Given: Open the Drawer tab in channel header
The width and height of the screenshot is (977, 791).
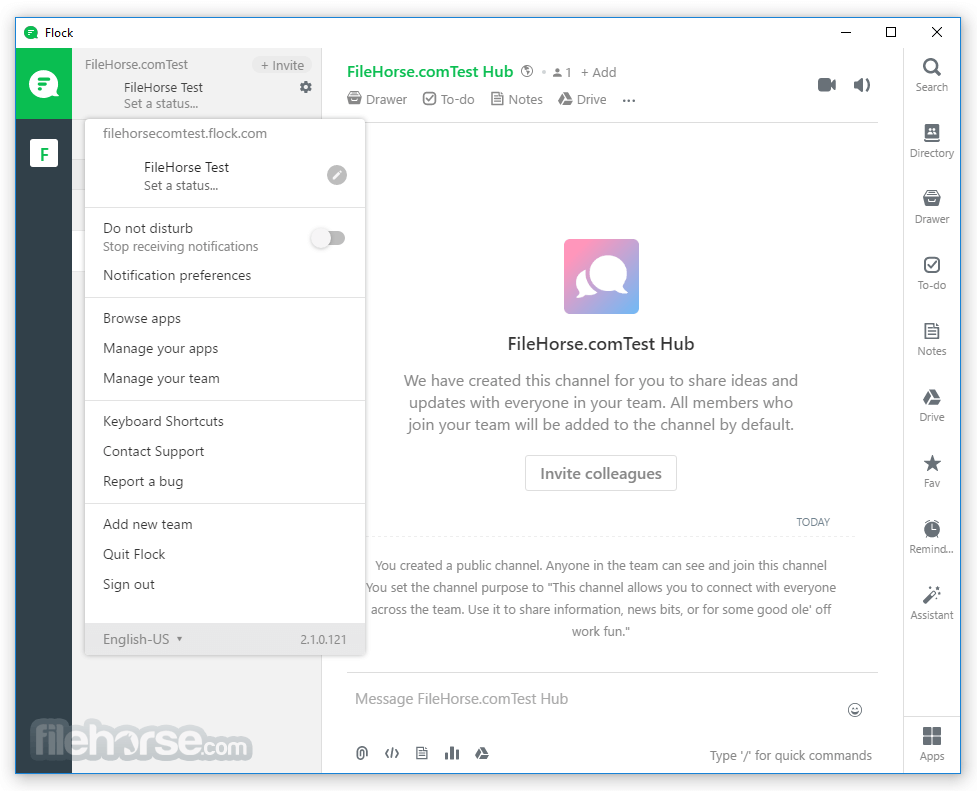Looking at the screenshot, I should [377, 99].
